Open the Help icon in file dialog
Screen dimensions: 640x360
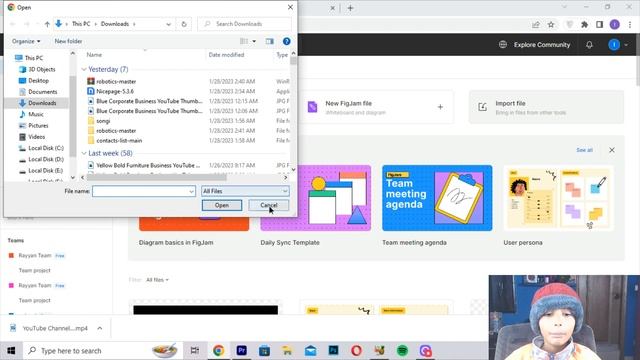287,41
